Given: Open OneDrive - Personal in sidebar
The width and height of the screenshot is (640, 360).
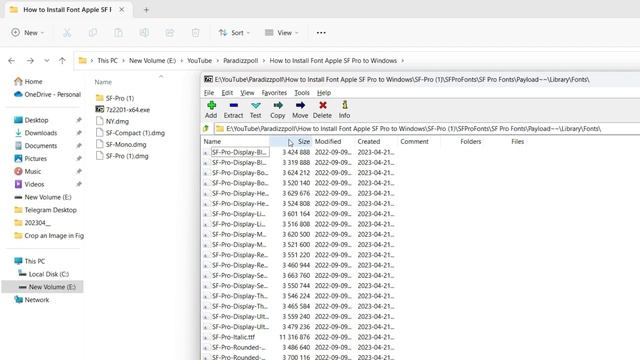Looking at the screenshot, I should (x=47, y=94).
